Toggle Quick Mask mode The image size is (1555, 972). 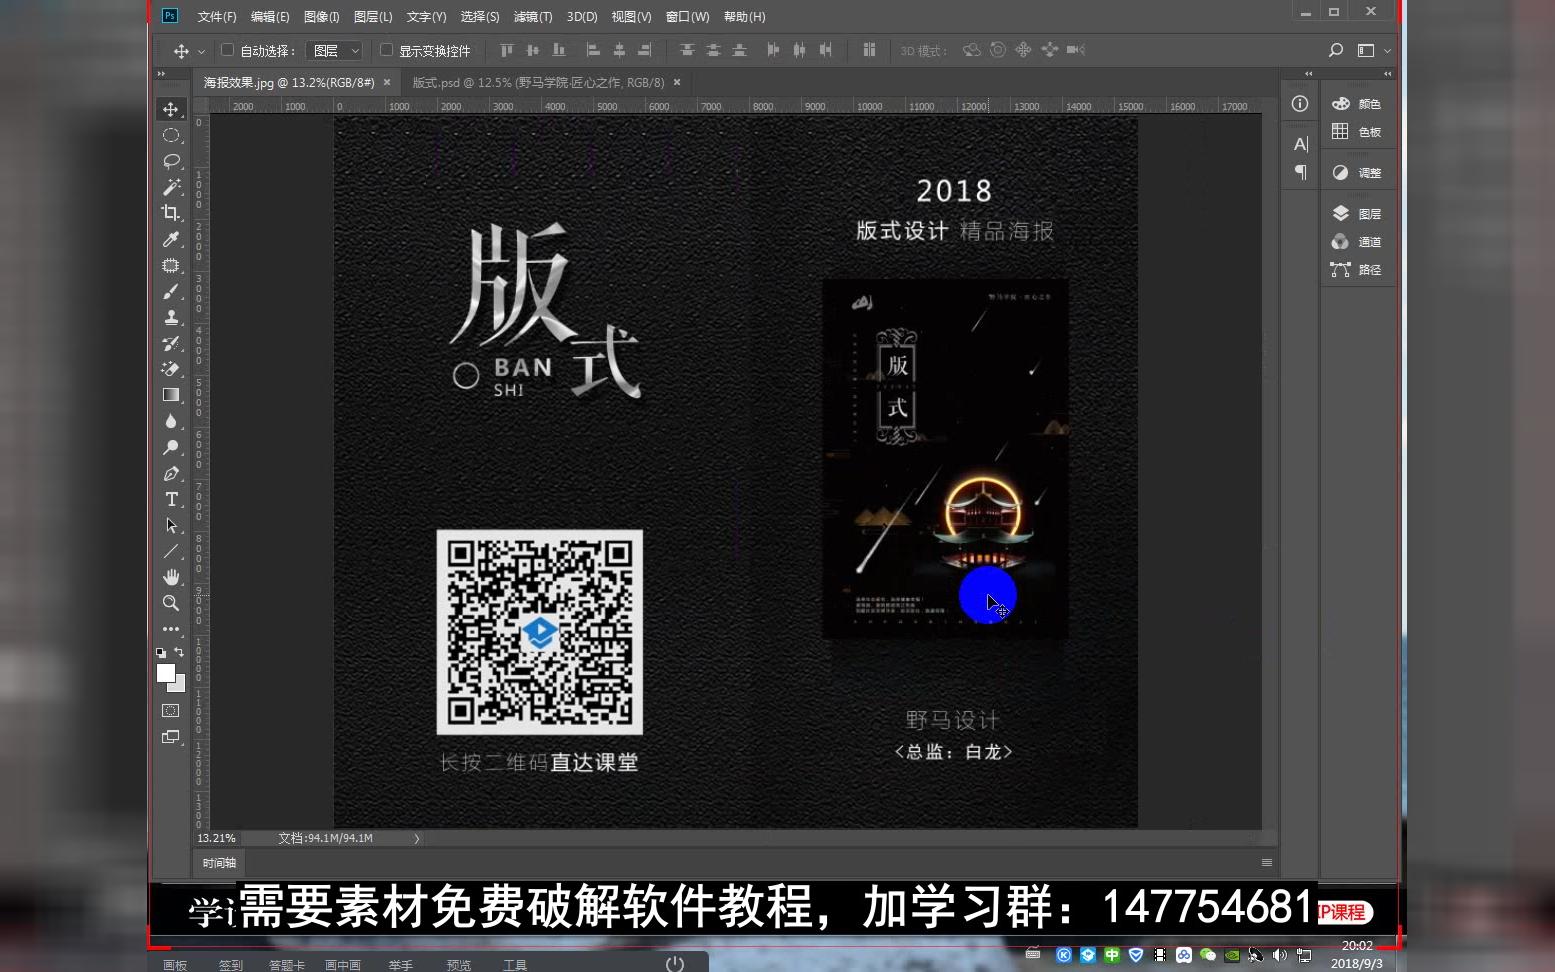pyautogui.click(x=171, y=711)
